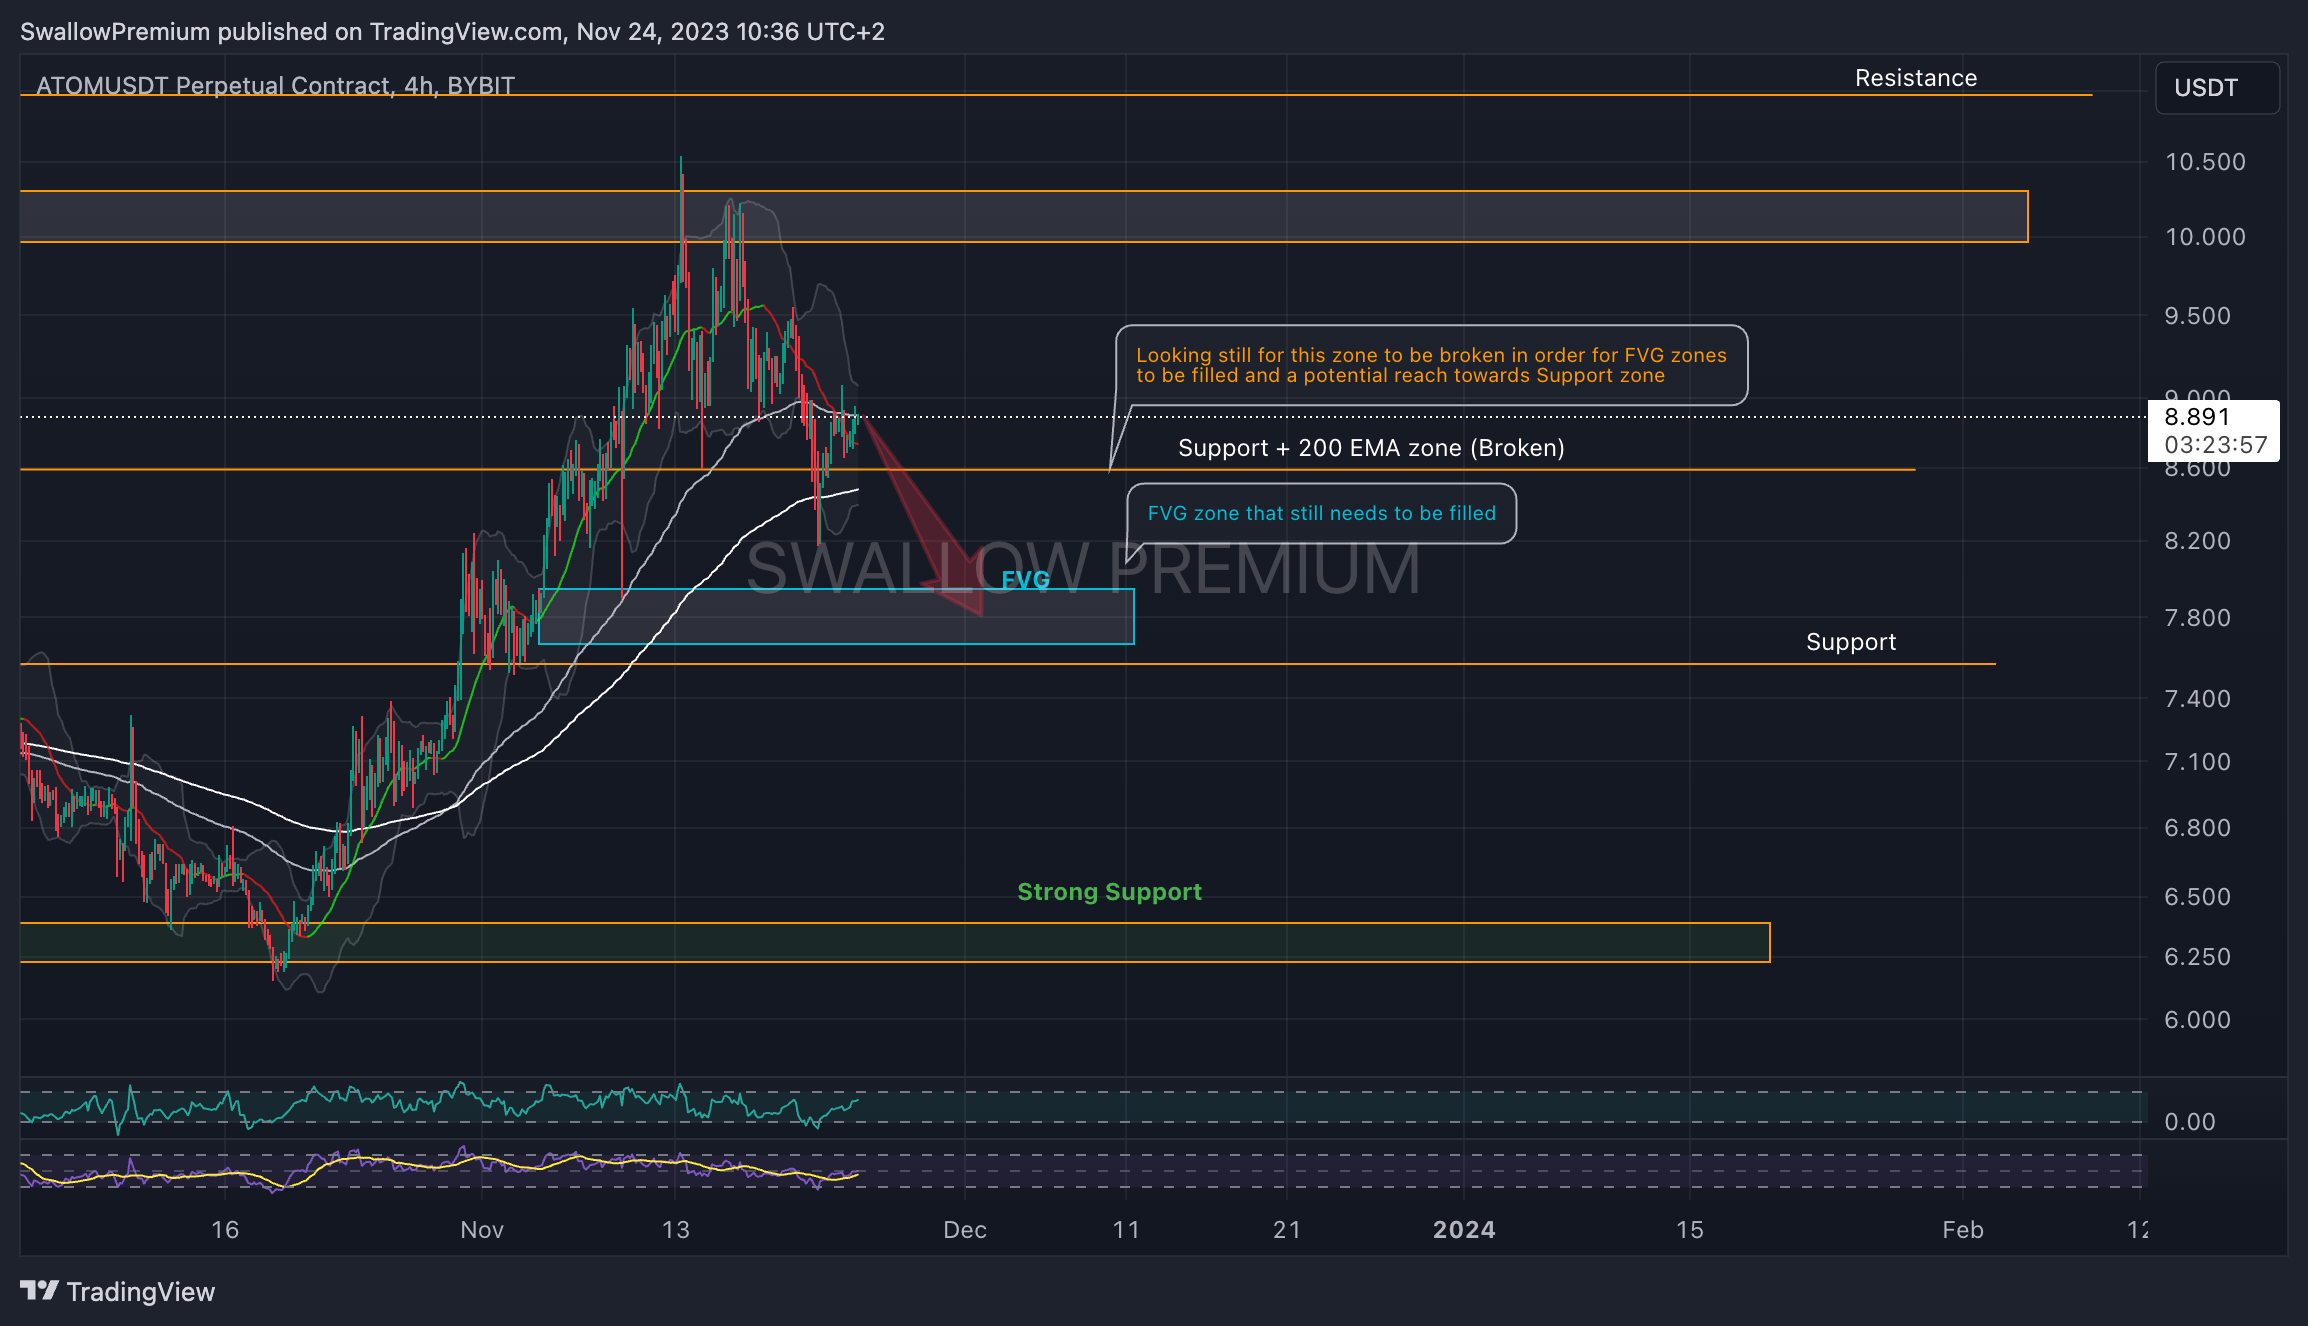
Task: Click the 6.250 price axis label
Action: tap(2197, 957)
